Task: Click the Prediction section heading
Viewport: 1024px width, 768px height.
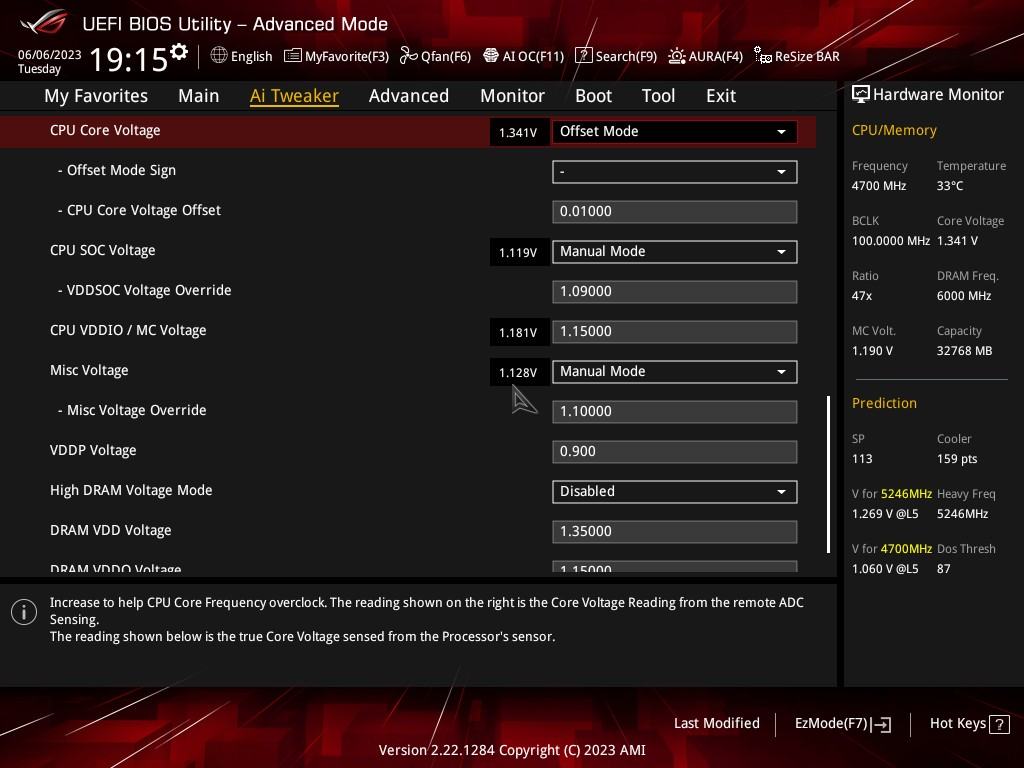Action: (x=884, y=404)
